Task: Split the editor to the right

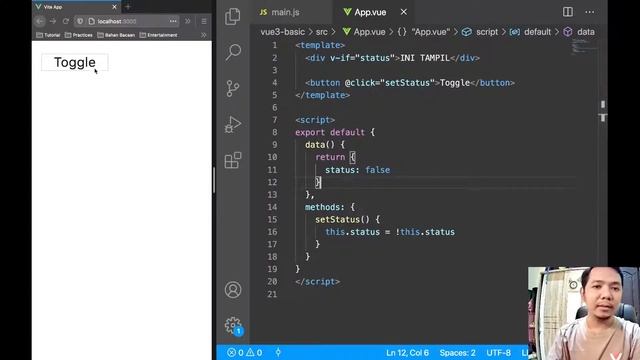Action: click(567, 12)
